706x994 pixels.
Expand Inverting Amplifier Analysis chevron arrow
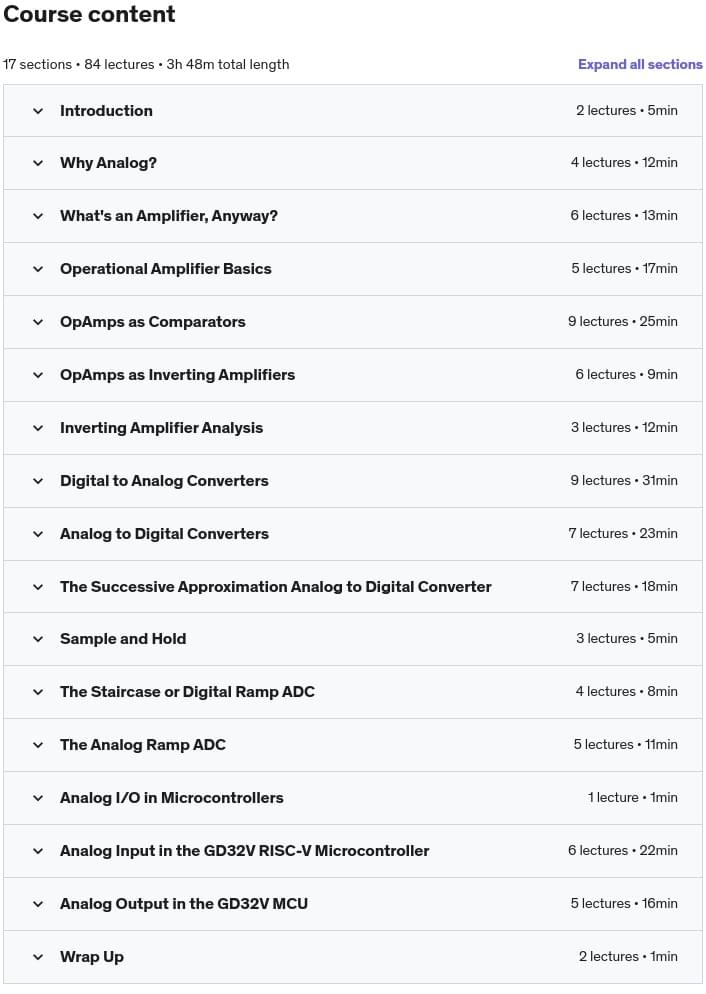tap(38, 428)
